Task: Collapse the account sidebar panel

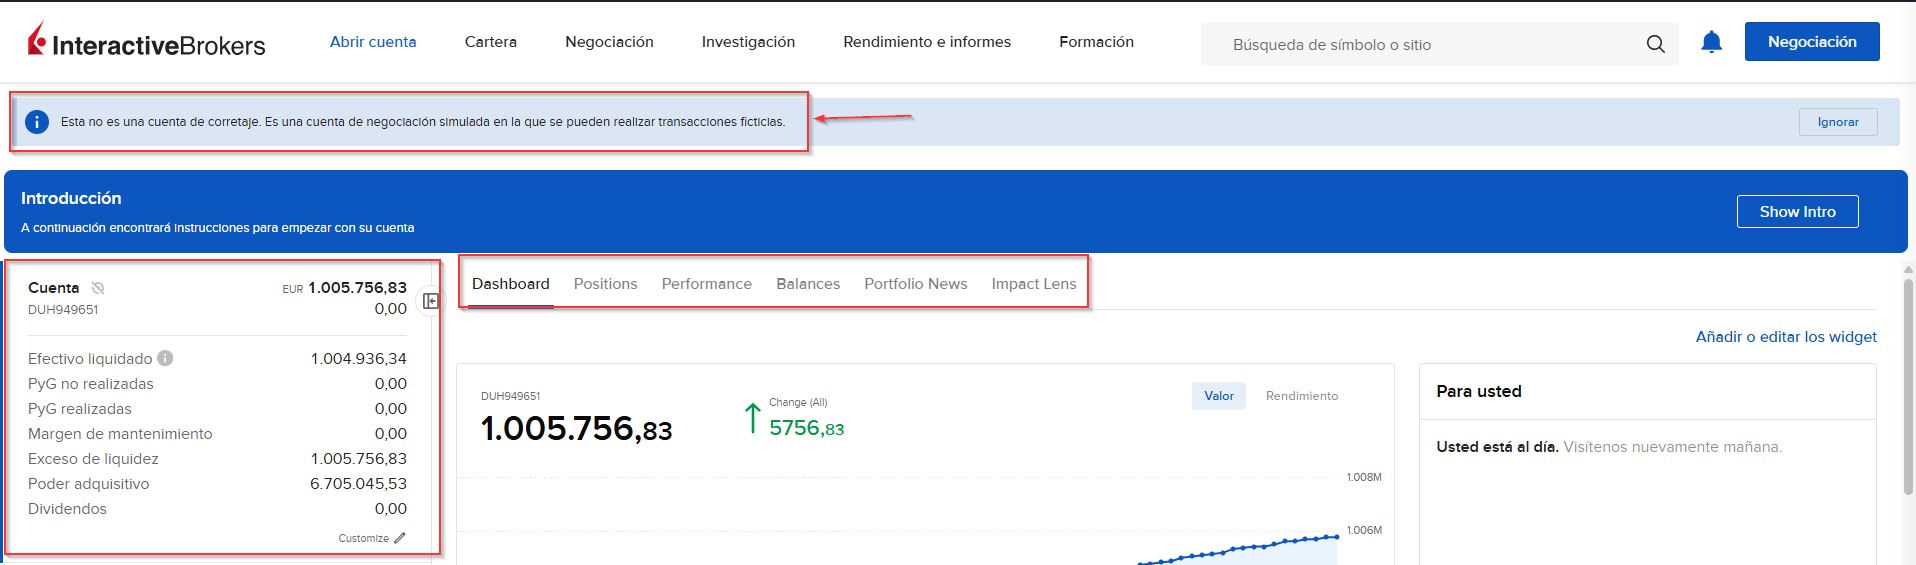Action: point(431,301)
